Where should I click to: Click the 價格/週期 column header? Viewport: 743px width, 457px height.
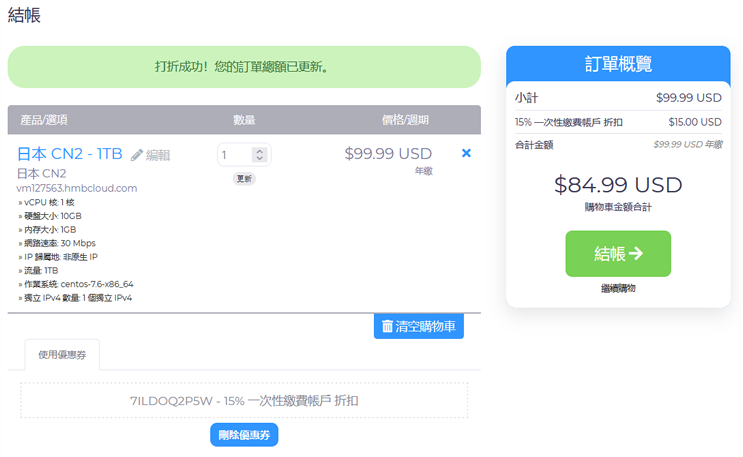pyautogui.click(x=405, y=120)
